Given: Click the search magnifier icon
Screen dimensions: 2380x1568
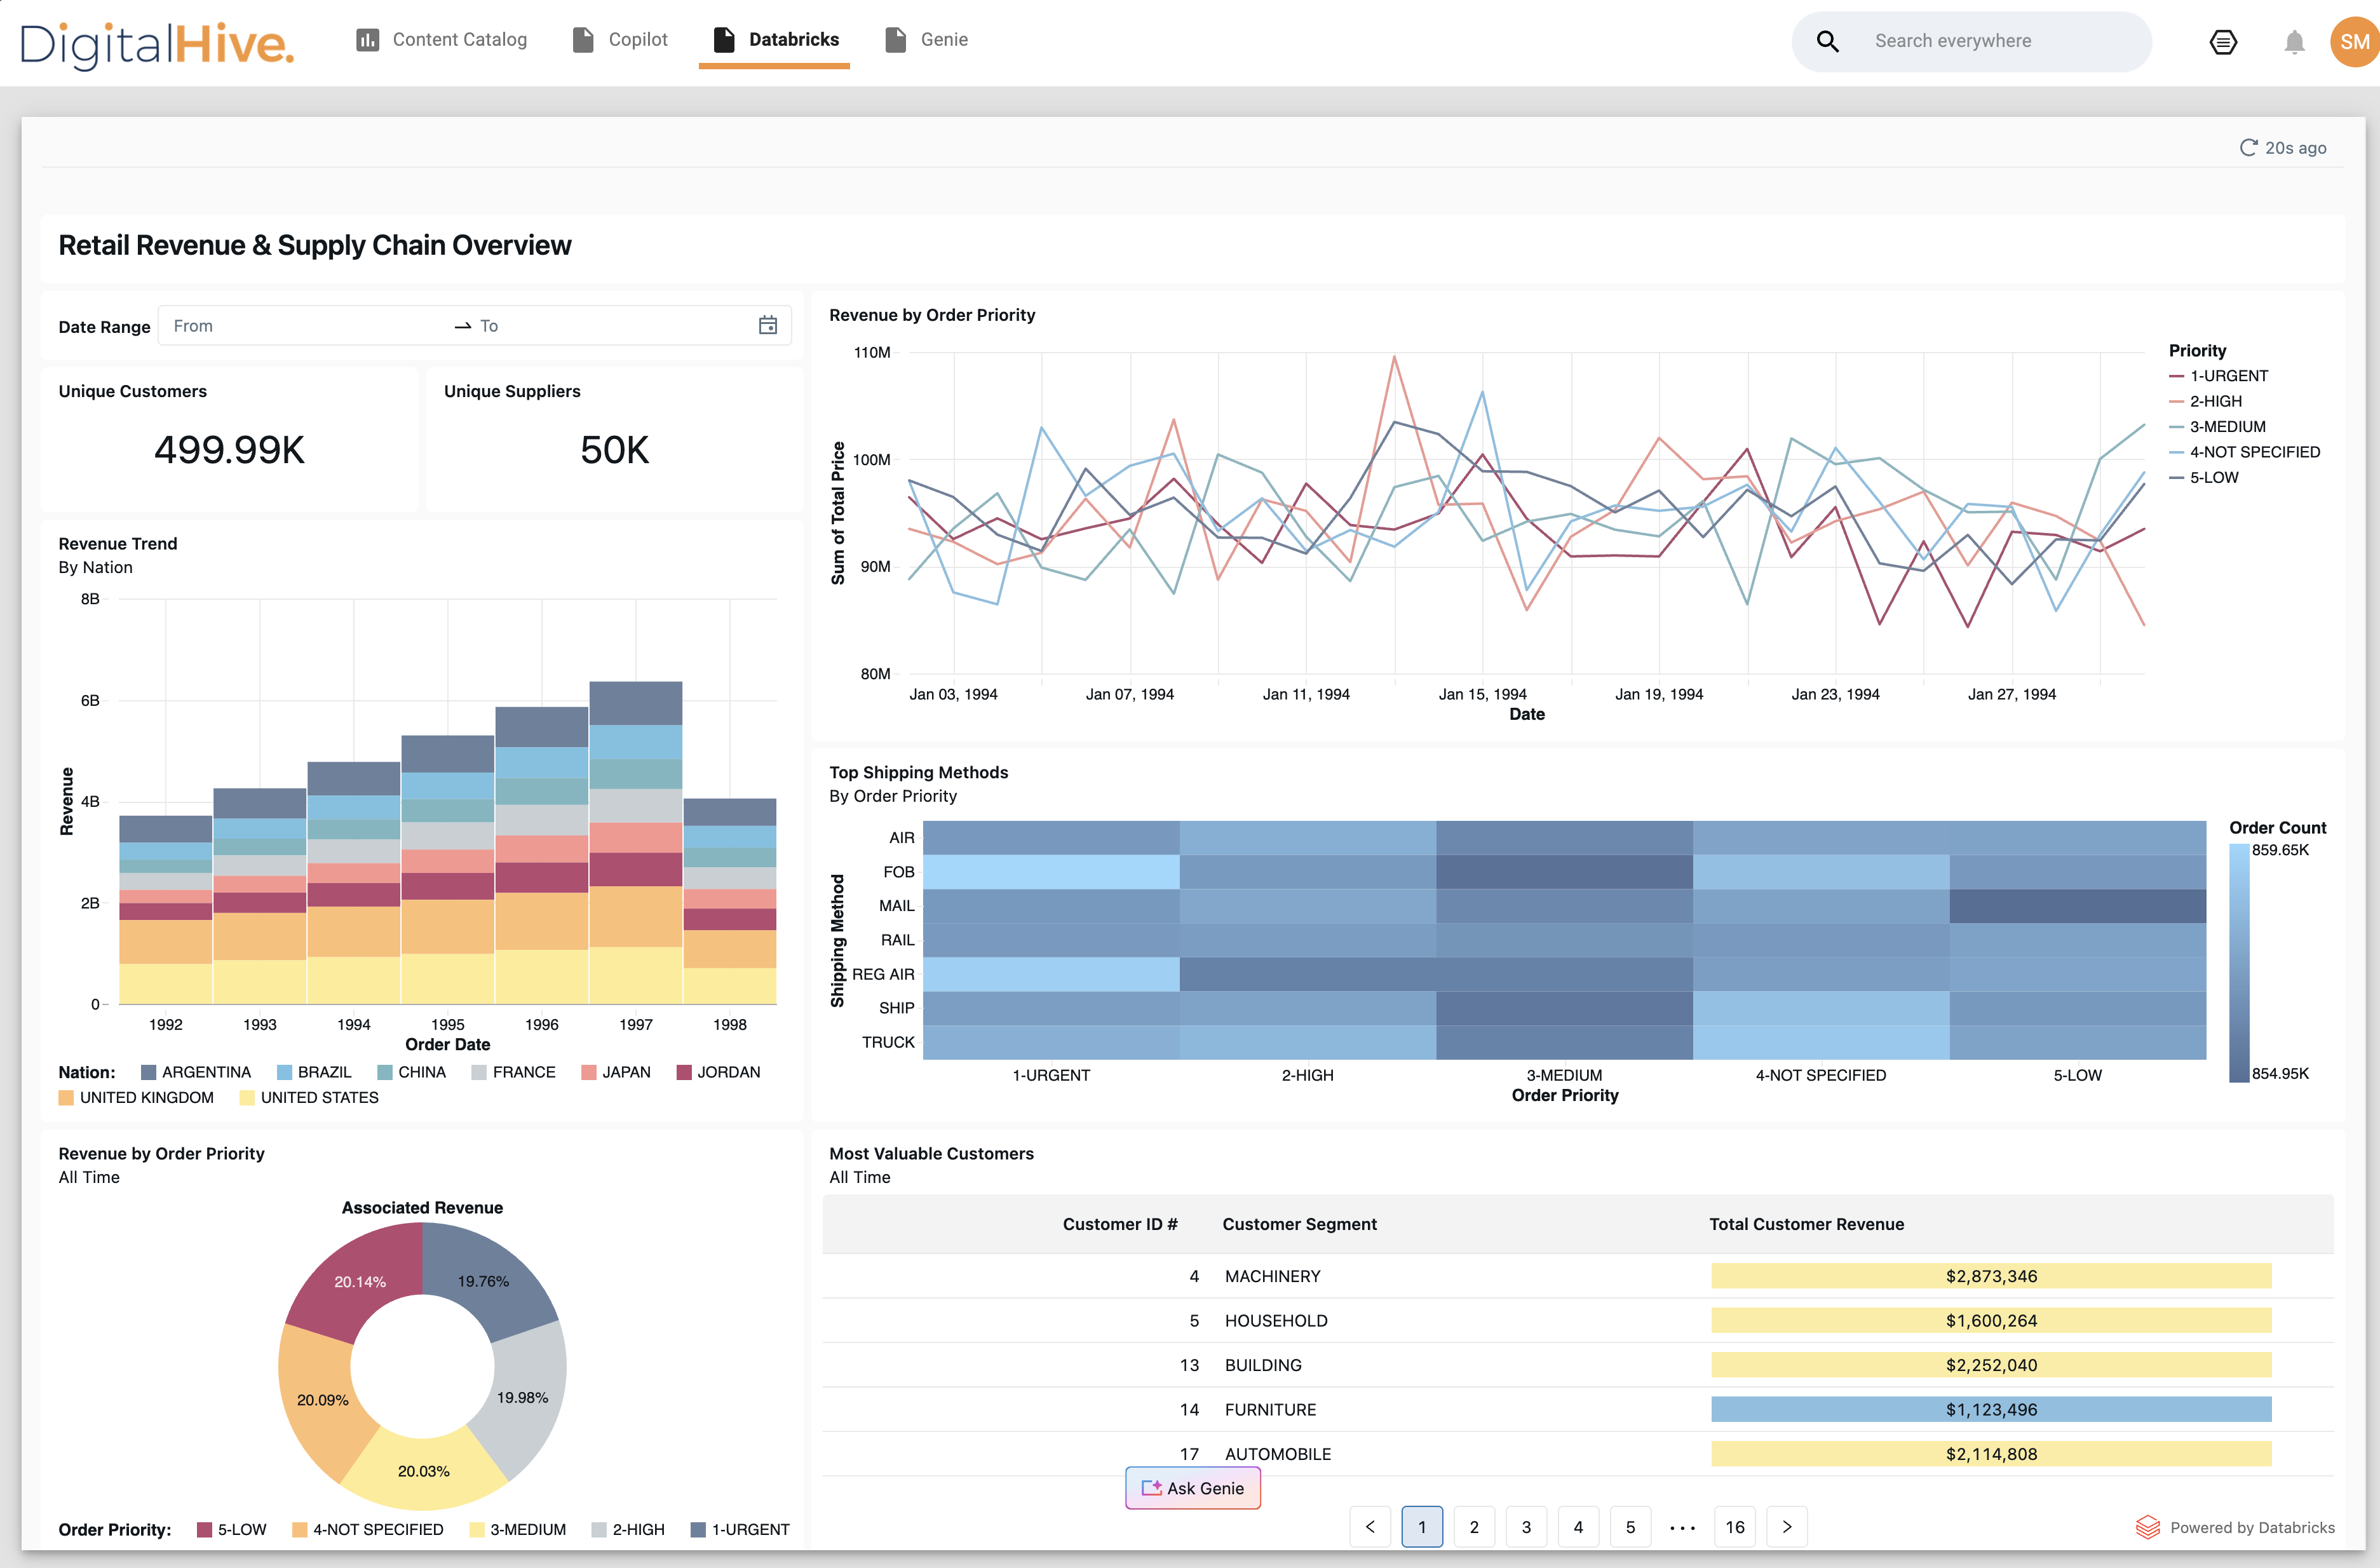Looking at the screenshot, I should [x=1827, y=41].
